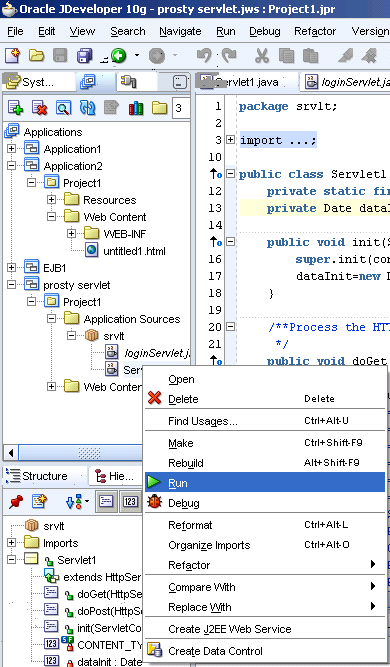Click the Remove icon with red X in navigator
The height and width of the screenshot is (667, 390).
40,108
